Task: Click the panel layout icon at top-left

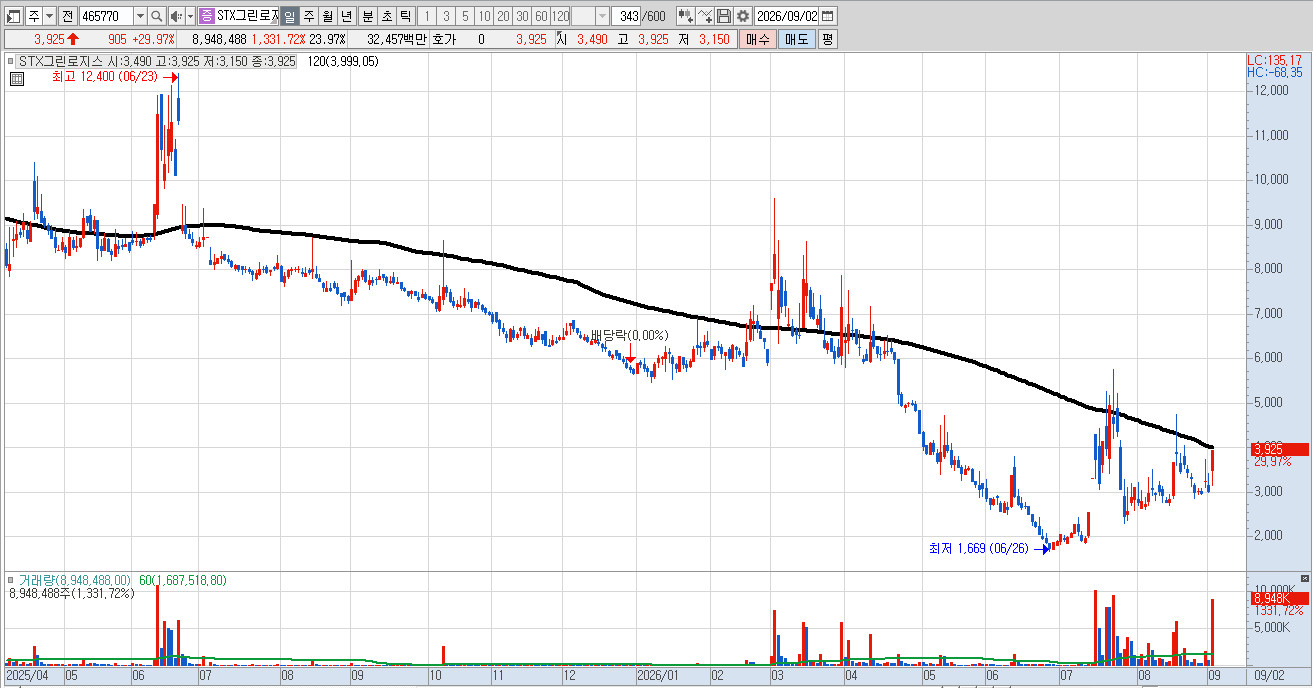Action: tap(14, 16)
